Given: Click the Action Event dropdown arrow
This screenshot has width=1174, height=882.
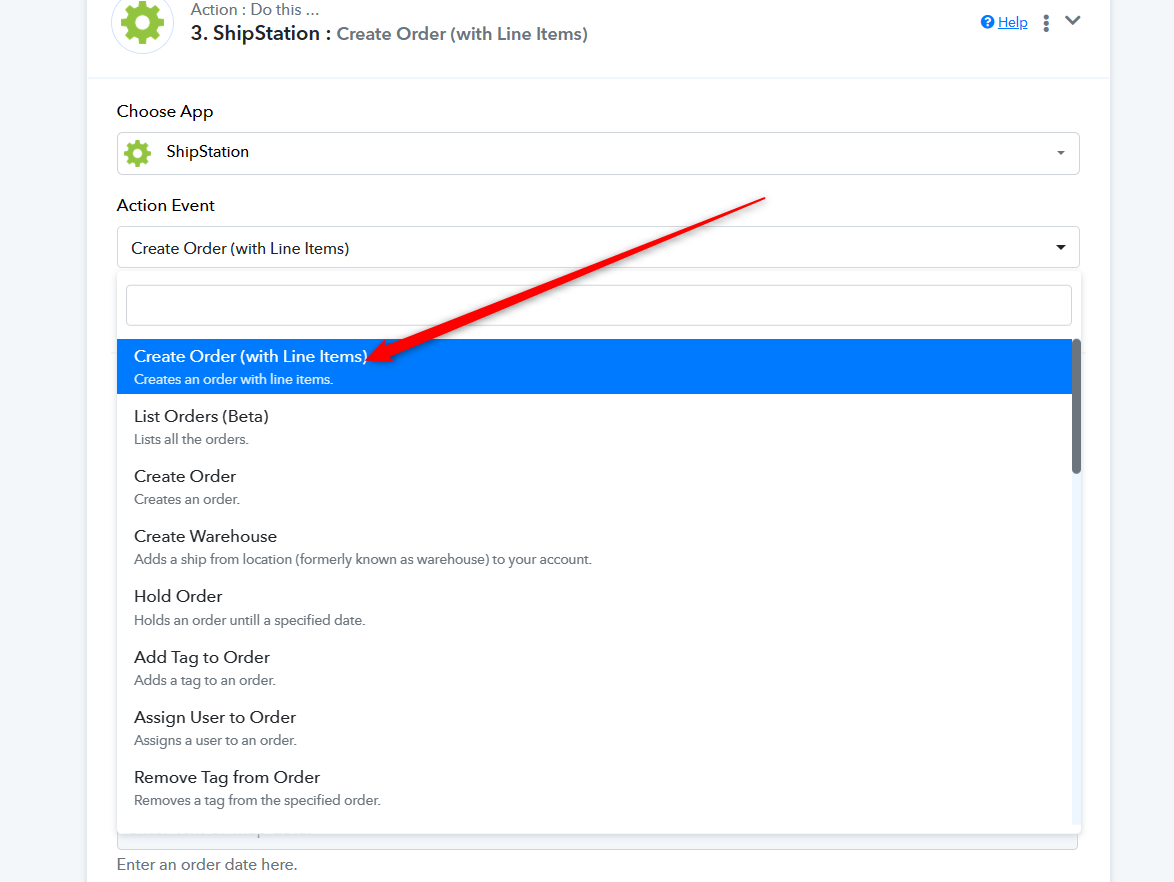Looking at the screenshot, I should tap(1060, 247).
